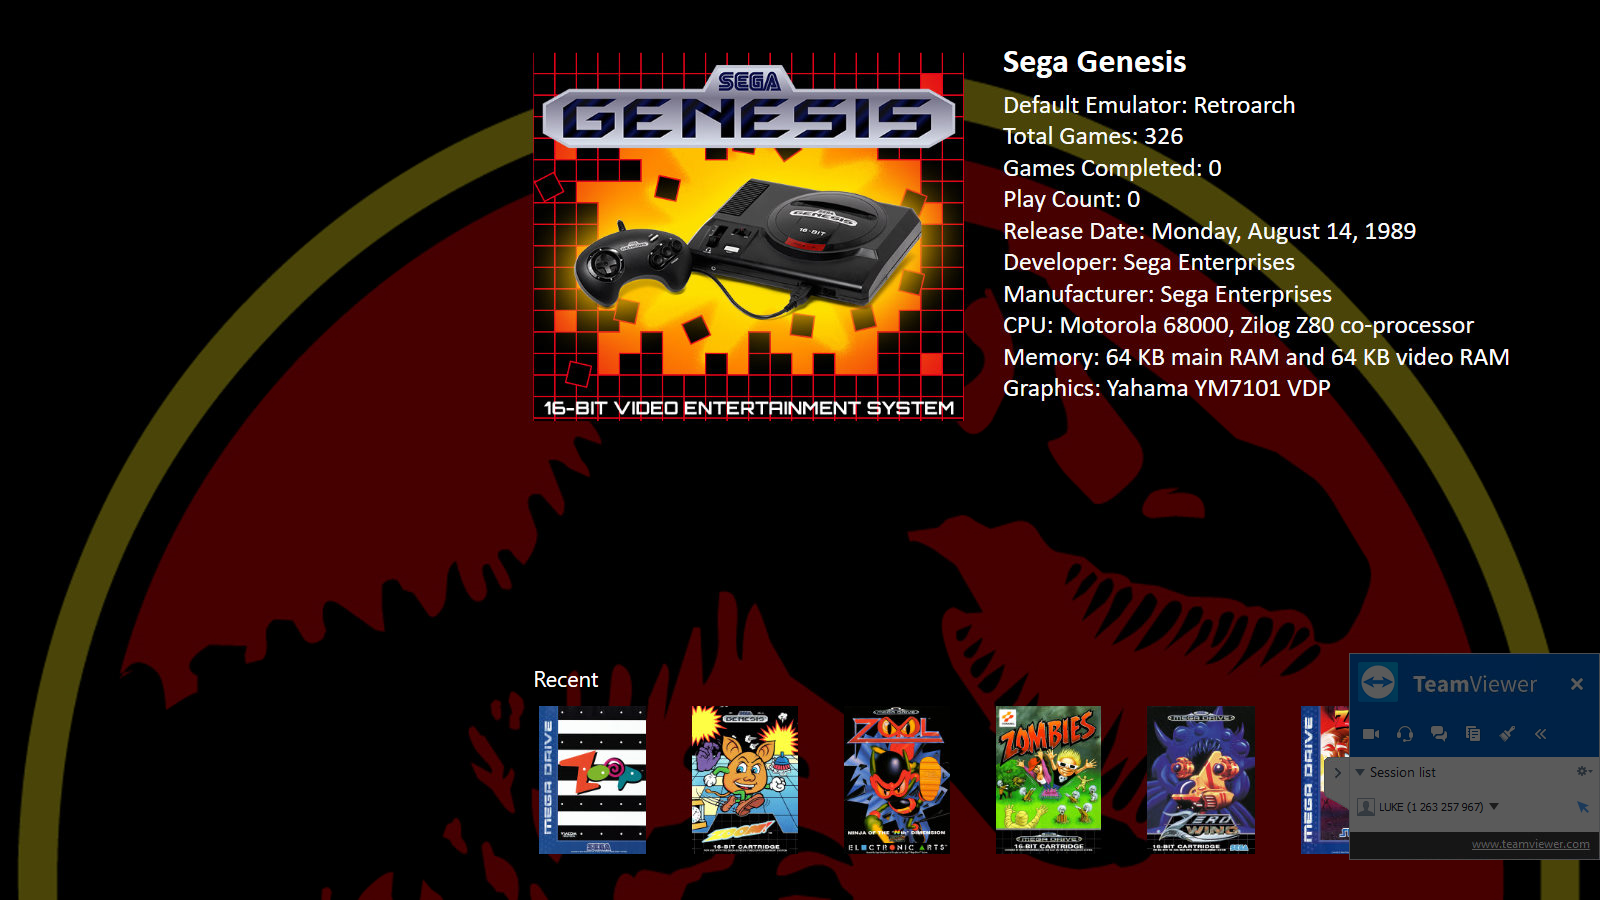Collapse TeamViewer toolbar with double chevron
Image resolution: width=1600 pixels, height=900 pixels.
coord(1541,734)
